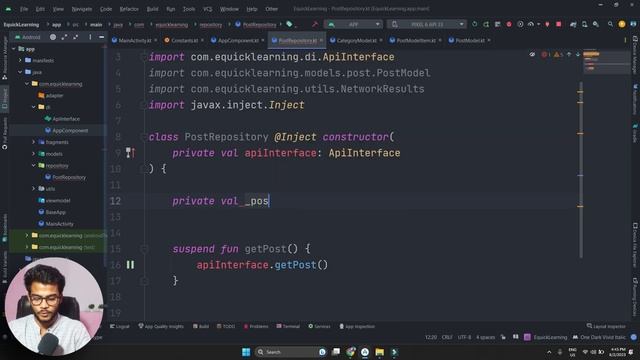Expand the fragments package
The width and height of the screenshot is (640, 360).
click(33, 142)
